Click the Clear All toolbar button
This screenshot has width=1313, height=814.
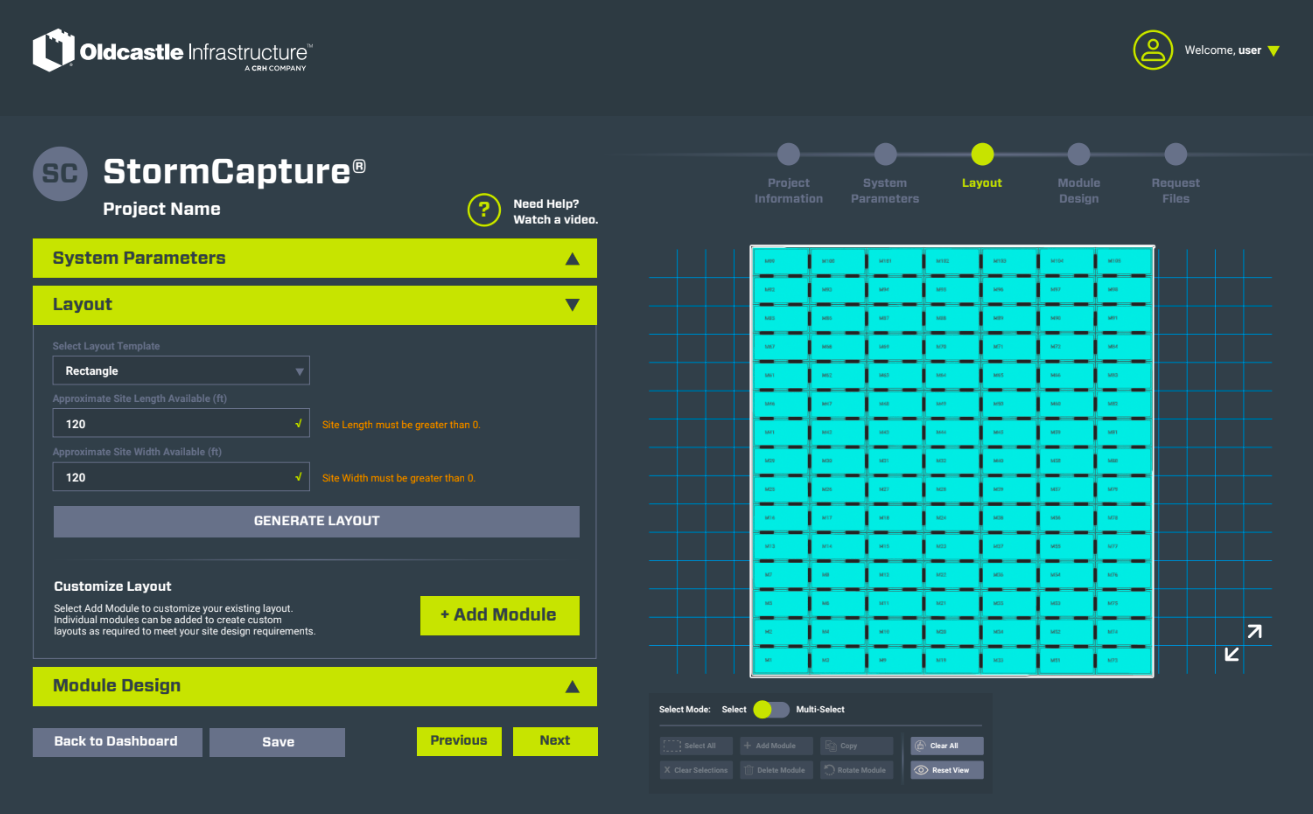(946, 746)
